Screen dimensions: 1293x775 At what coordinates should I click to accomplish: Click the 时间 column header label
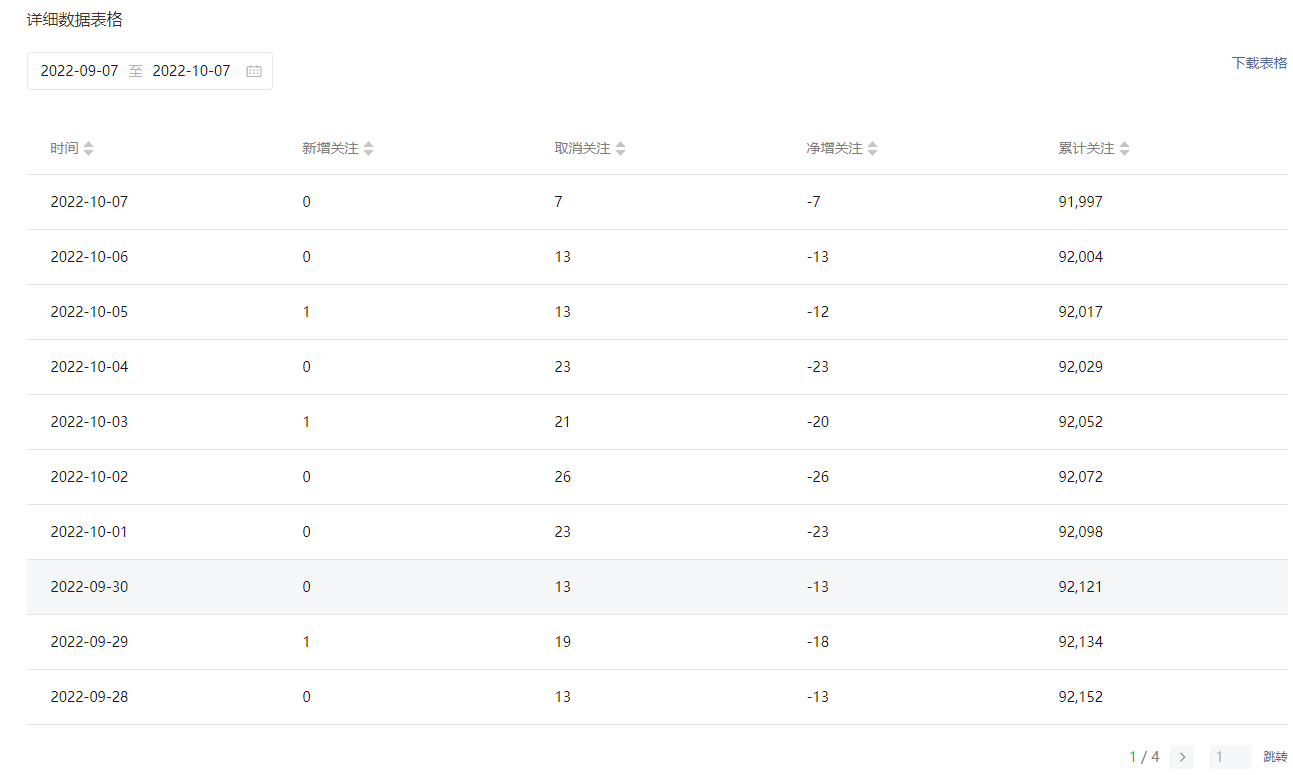pyautogui.click(x=64, y=148)
